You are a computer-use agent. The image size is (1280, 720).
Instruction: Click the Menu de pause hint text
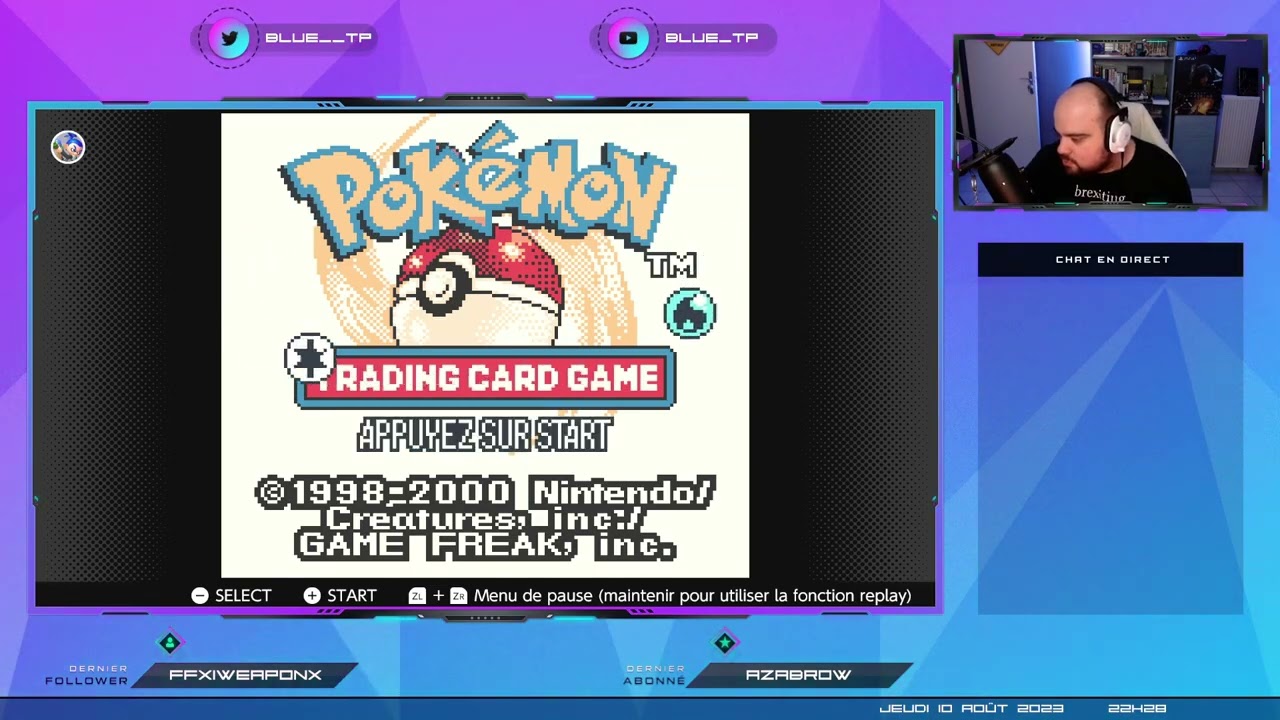[692, 595]
